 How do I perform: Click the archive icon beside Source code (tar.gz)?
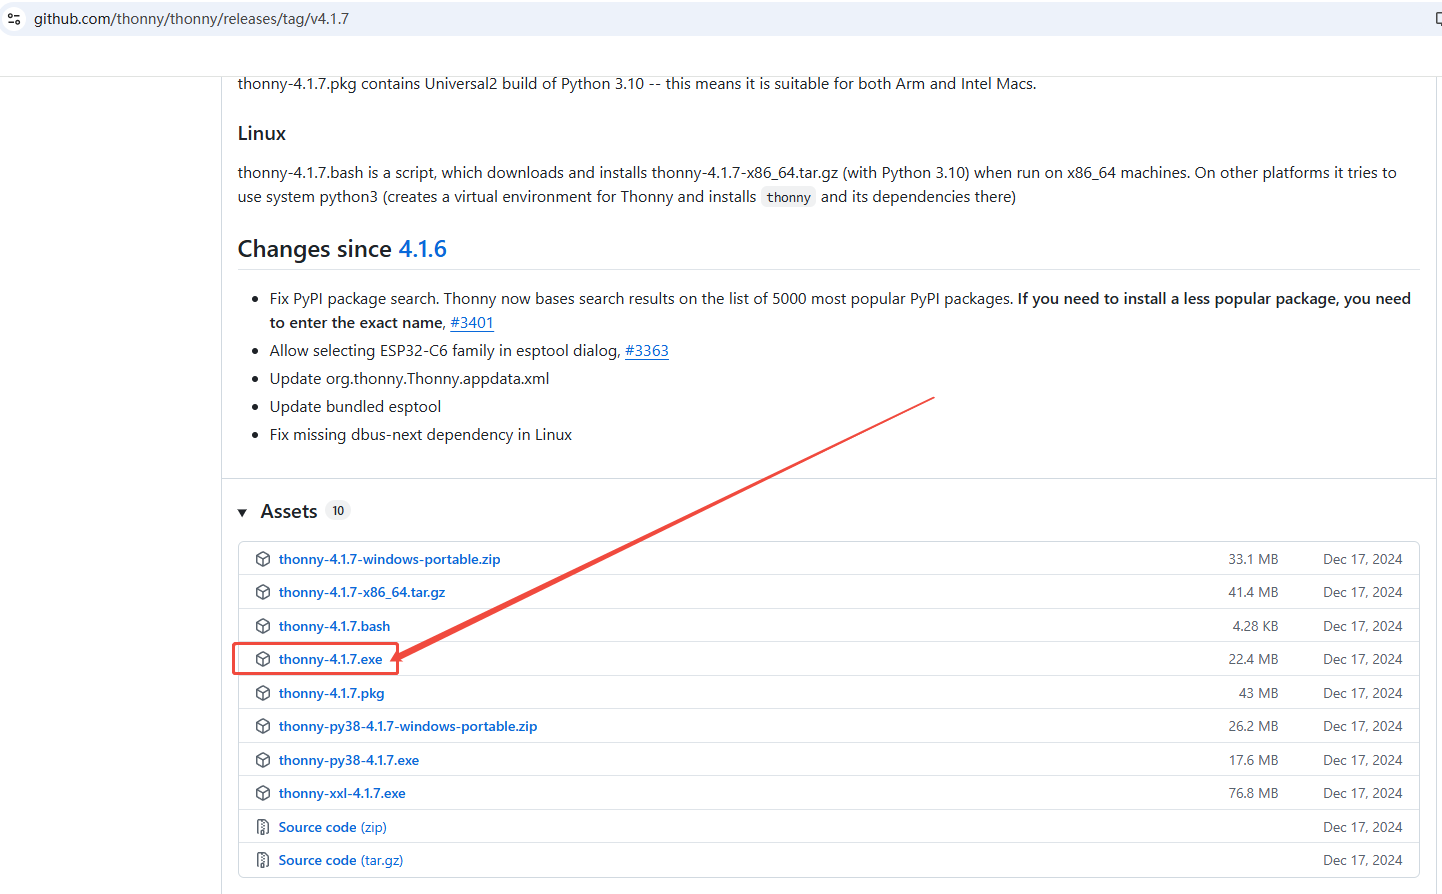click(x=263, y=860)
